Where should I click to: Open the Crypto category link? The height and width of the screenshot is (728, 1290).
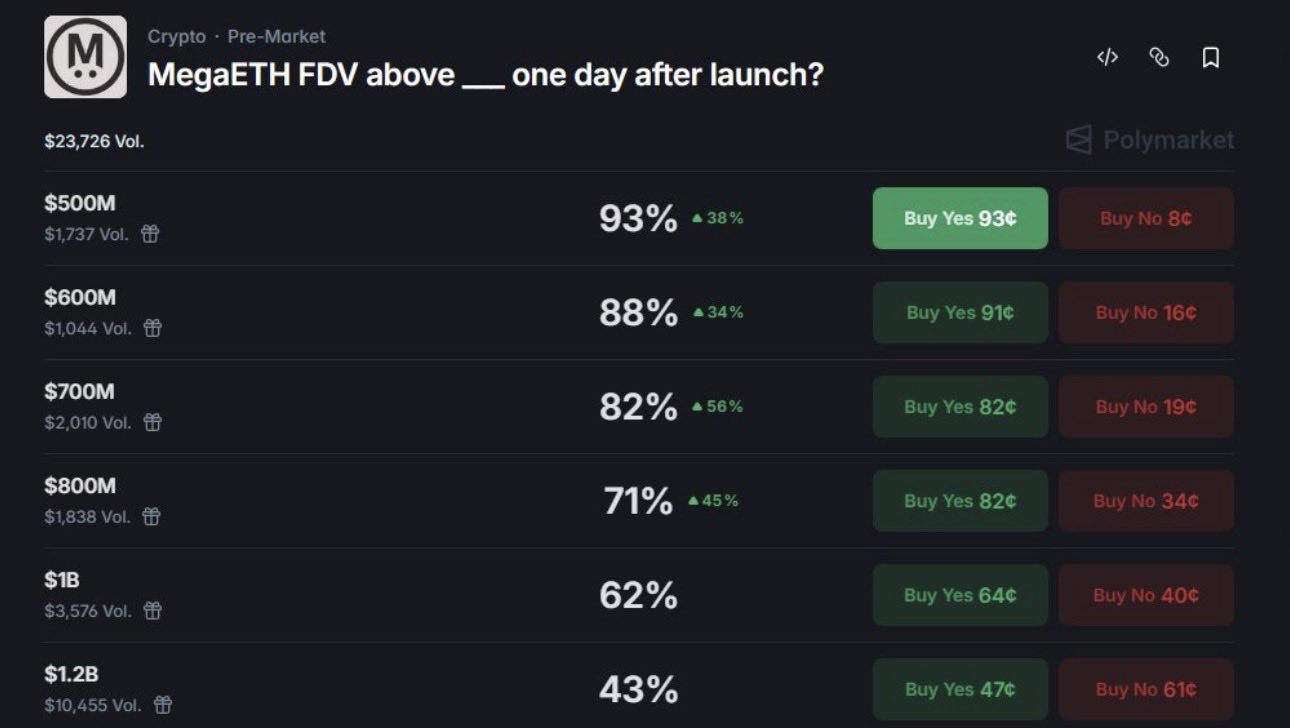(x=177, y=37)
